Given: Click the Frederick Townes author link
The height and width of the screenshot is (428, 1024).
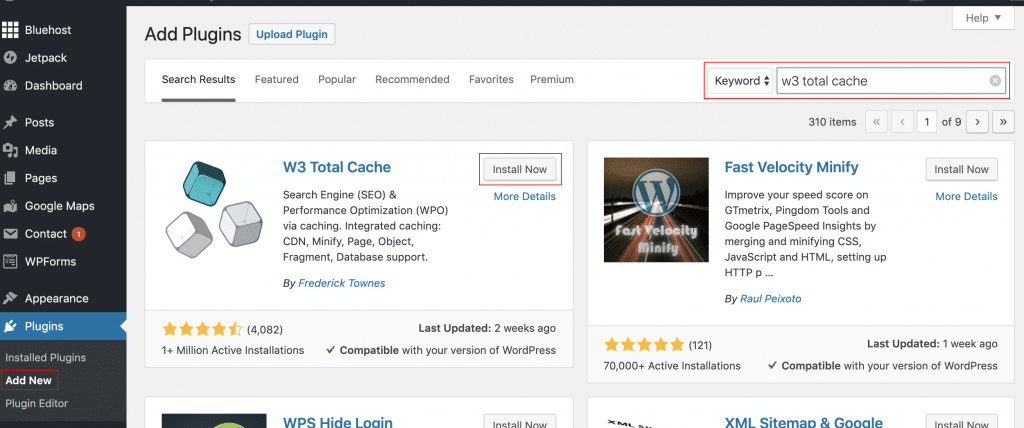Looking at the screenshot, I should 341,283.
